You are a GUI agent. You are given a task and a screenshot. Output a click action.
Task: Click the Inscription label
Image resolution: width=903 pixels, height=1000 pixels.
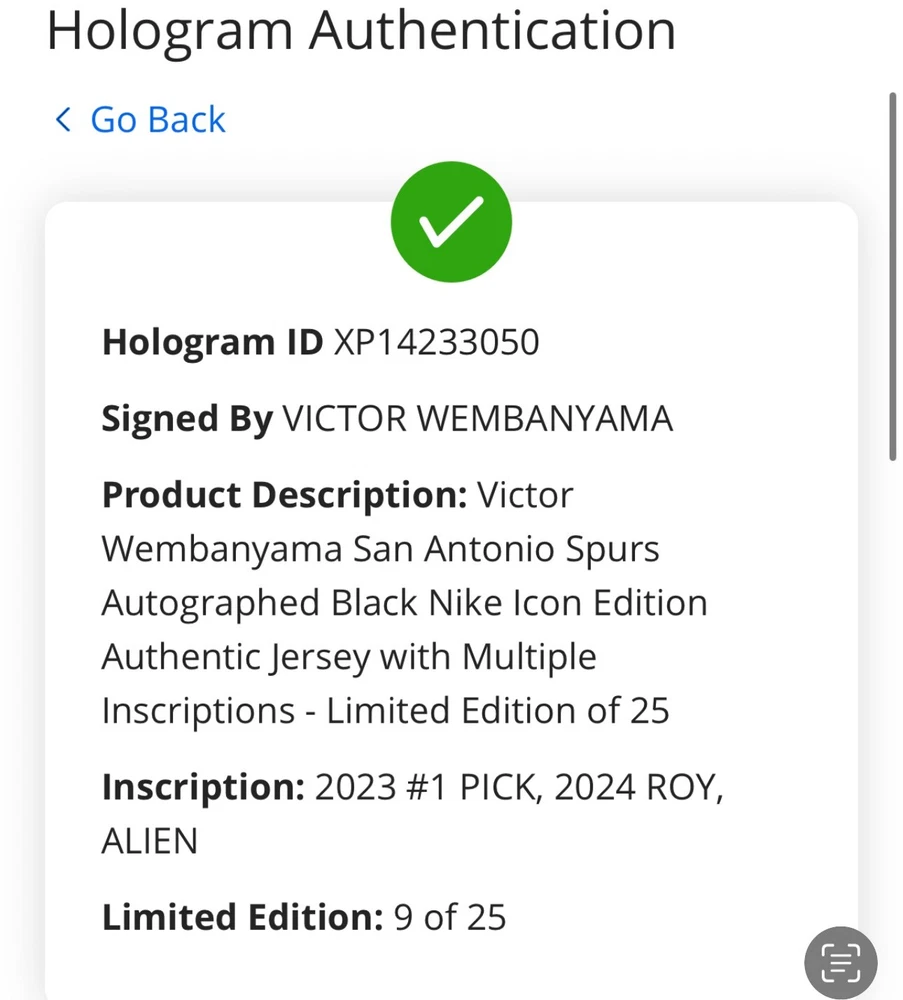click(203, 787)
